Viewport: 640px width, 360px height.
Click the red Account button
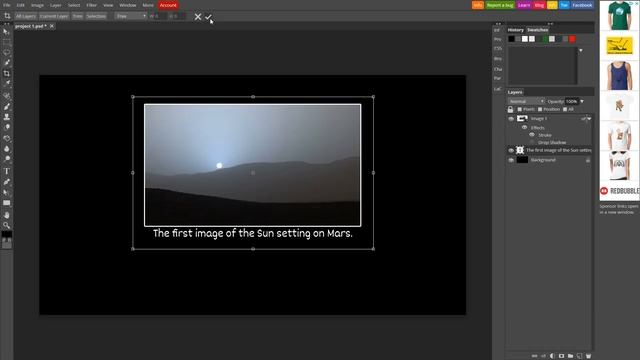(168, 5)
